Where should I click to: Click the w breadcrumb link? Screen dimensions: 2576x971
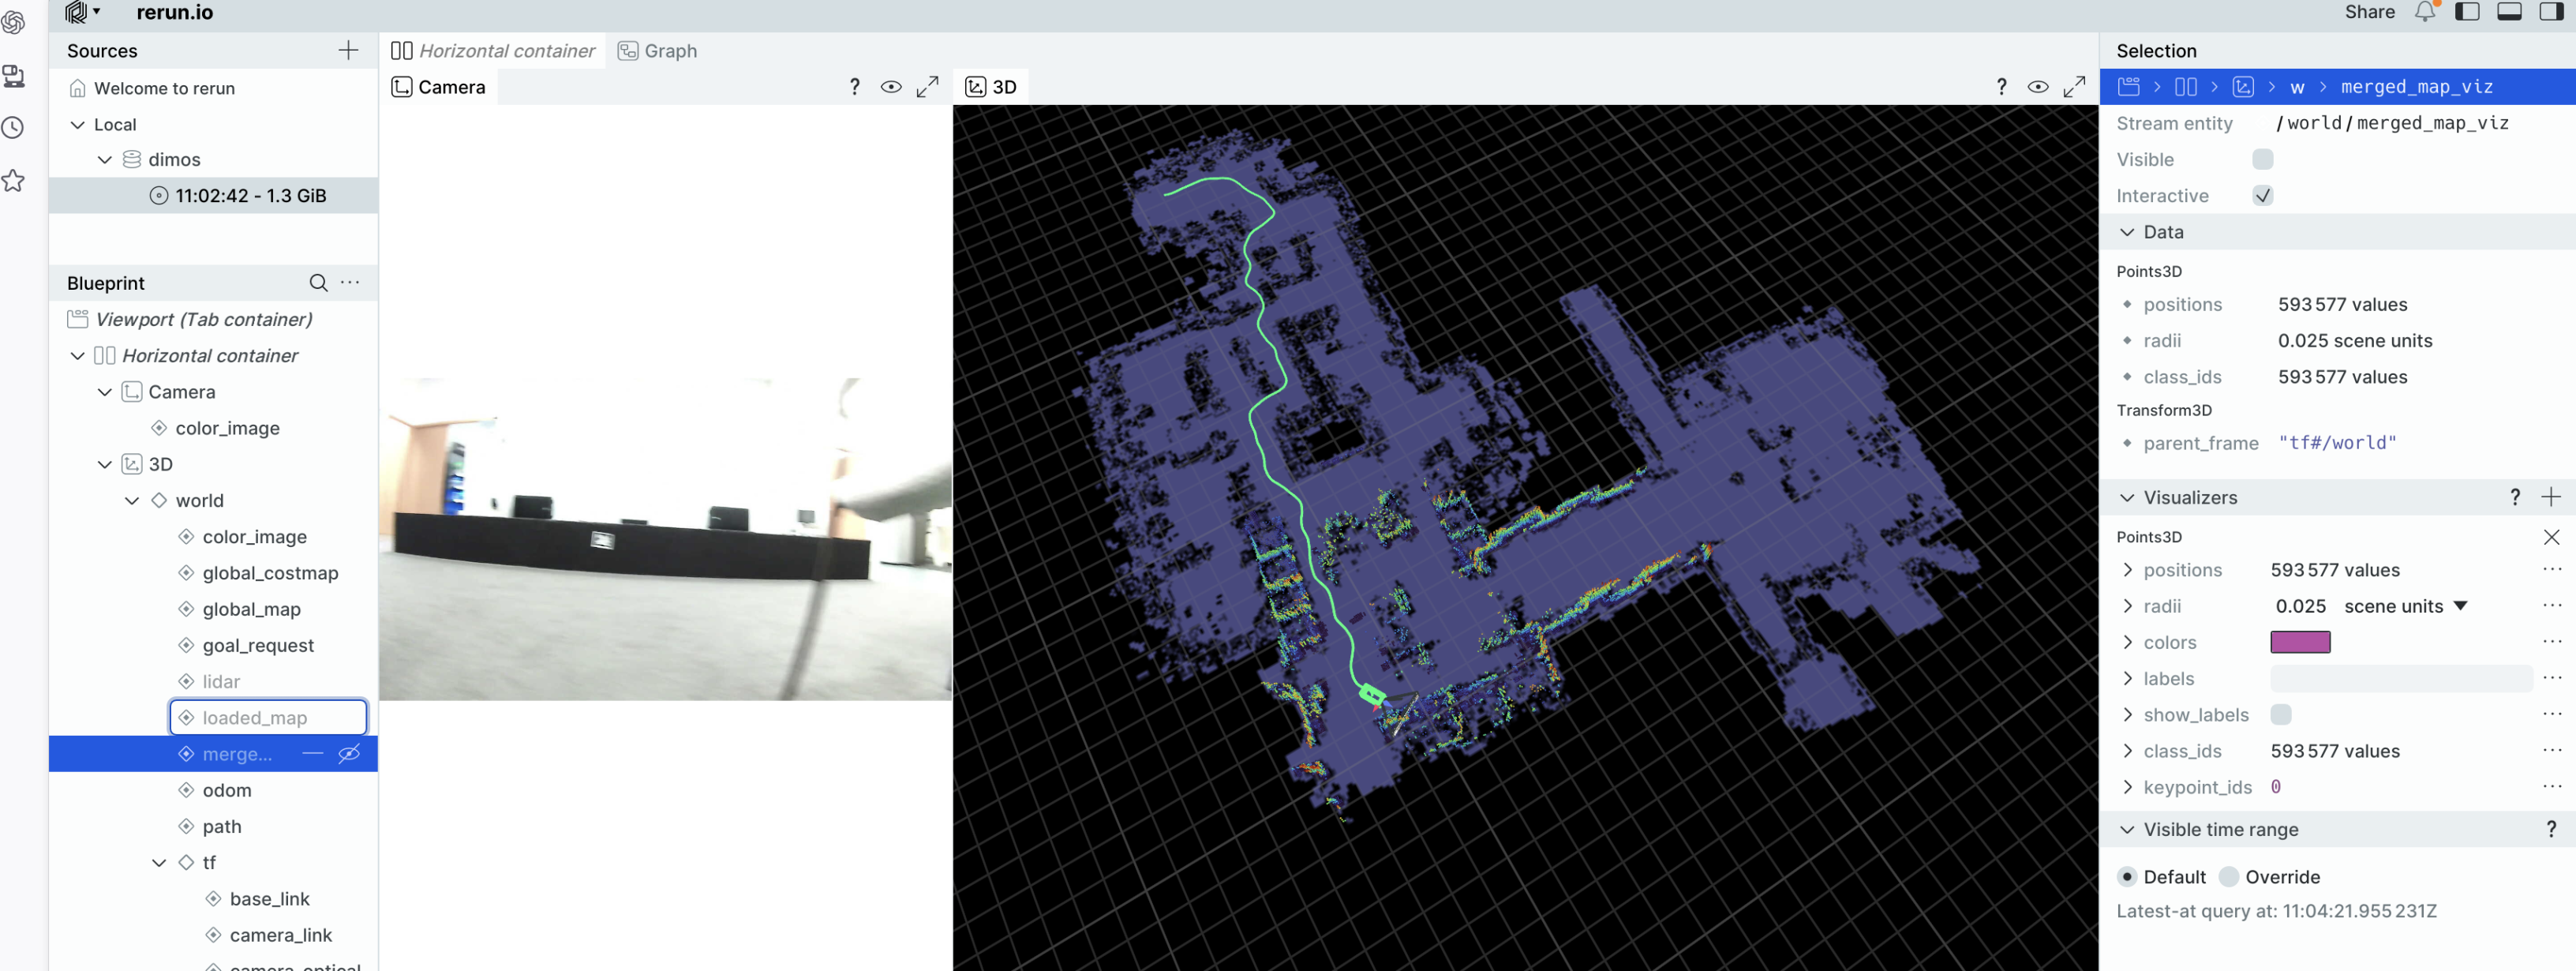[2297, 87]
